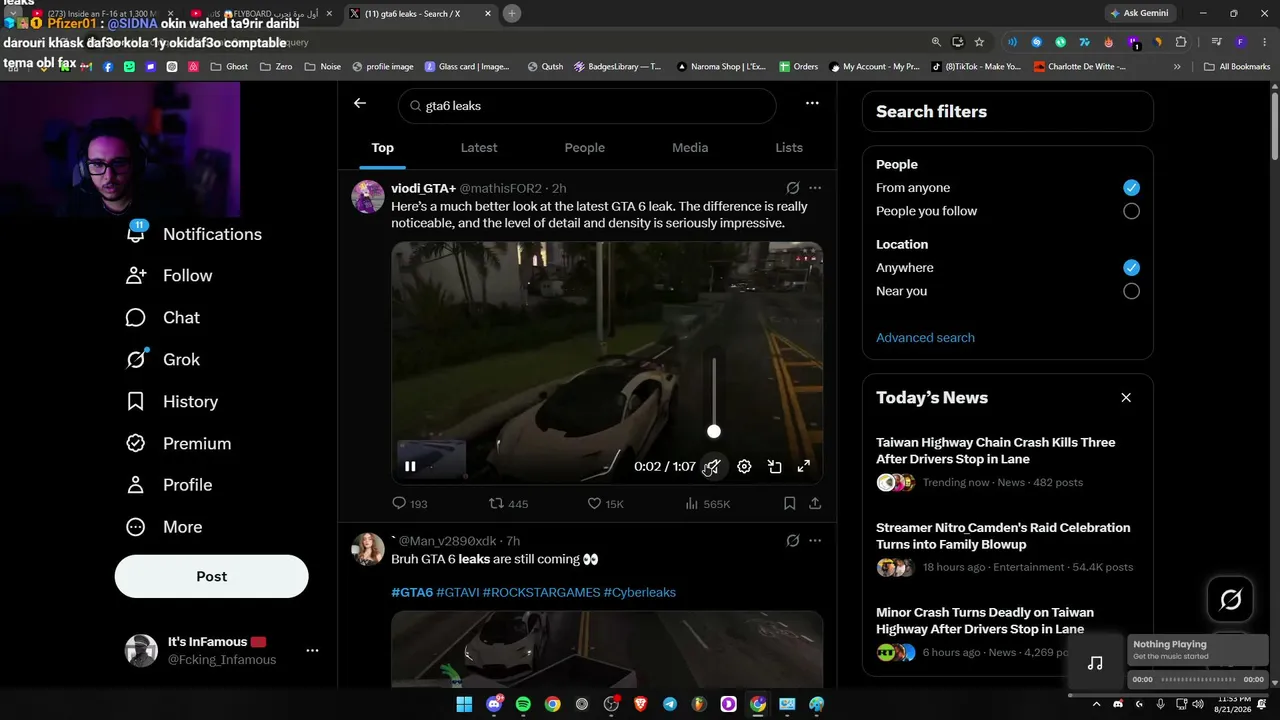This screenshot has width=1280, height=720.
Task: Open the floating Grok button
Action: (1231, 599)
